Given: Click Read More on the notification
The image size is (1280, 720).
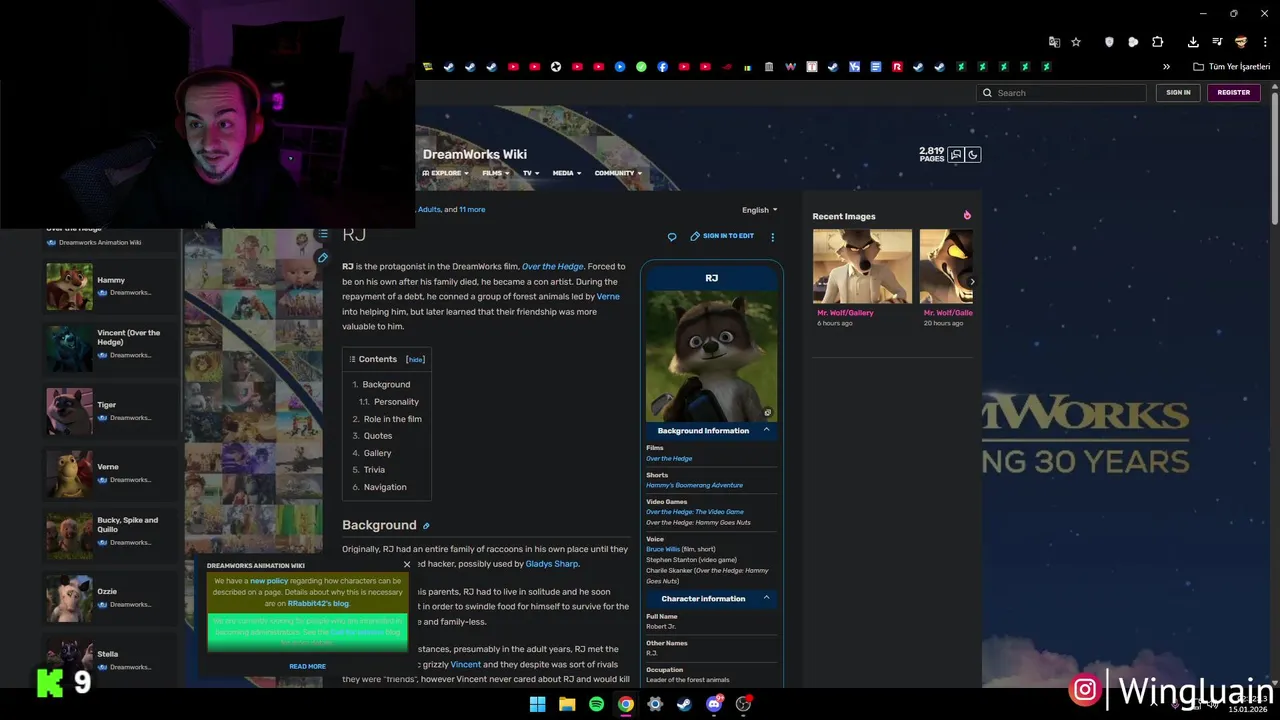Looking at the screenshot, I should click(x=307, y=666).
